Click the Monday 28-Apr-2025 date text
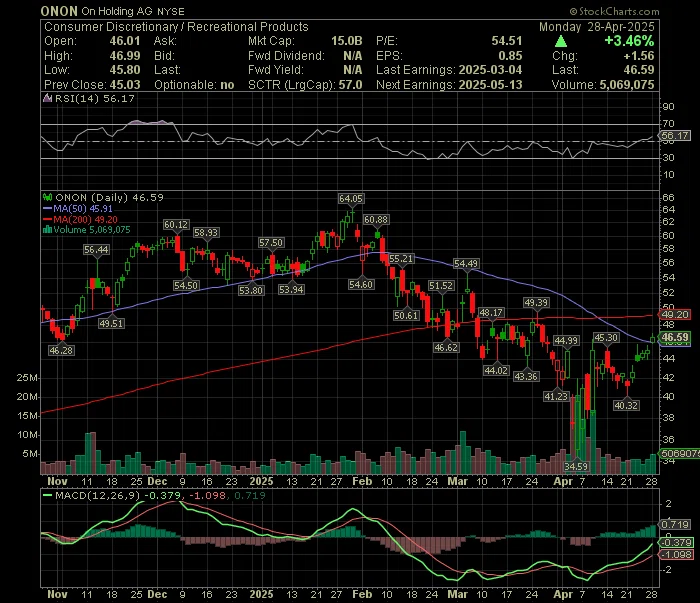Viewport: 700px width, 603px height. pyautogui.click(x=596, y=27)
